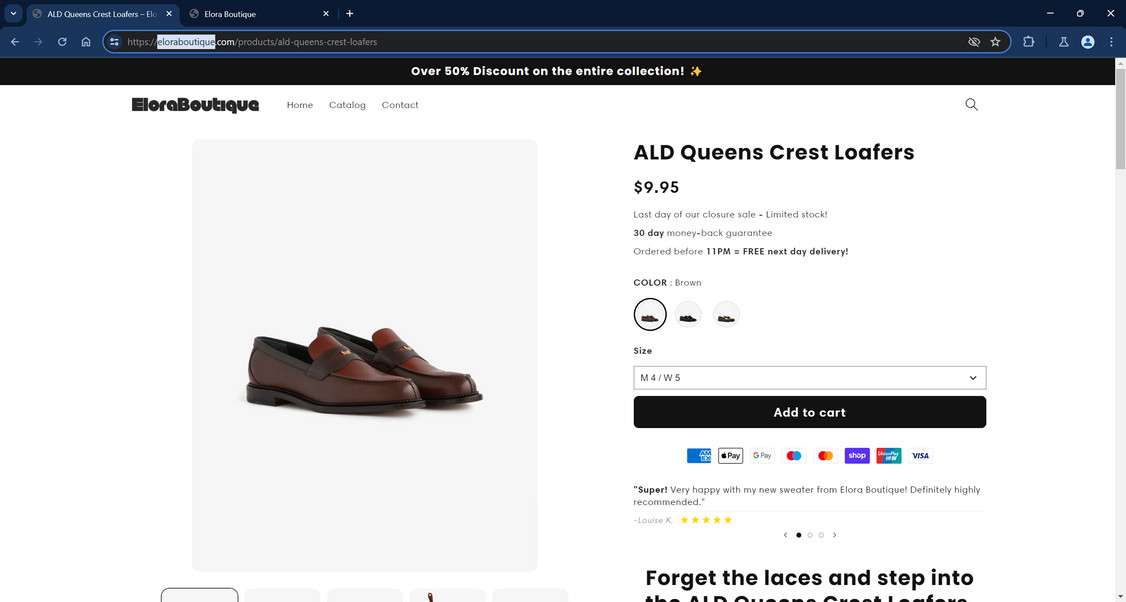Screen dimensions: 1126x602
Task: Click the EloraBoutique logo
Action: point(195,105)
